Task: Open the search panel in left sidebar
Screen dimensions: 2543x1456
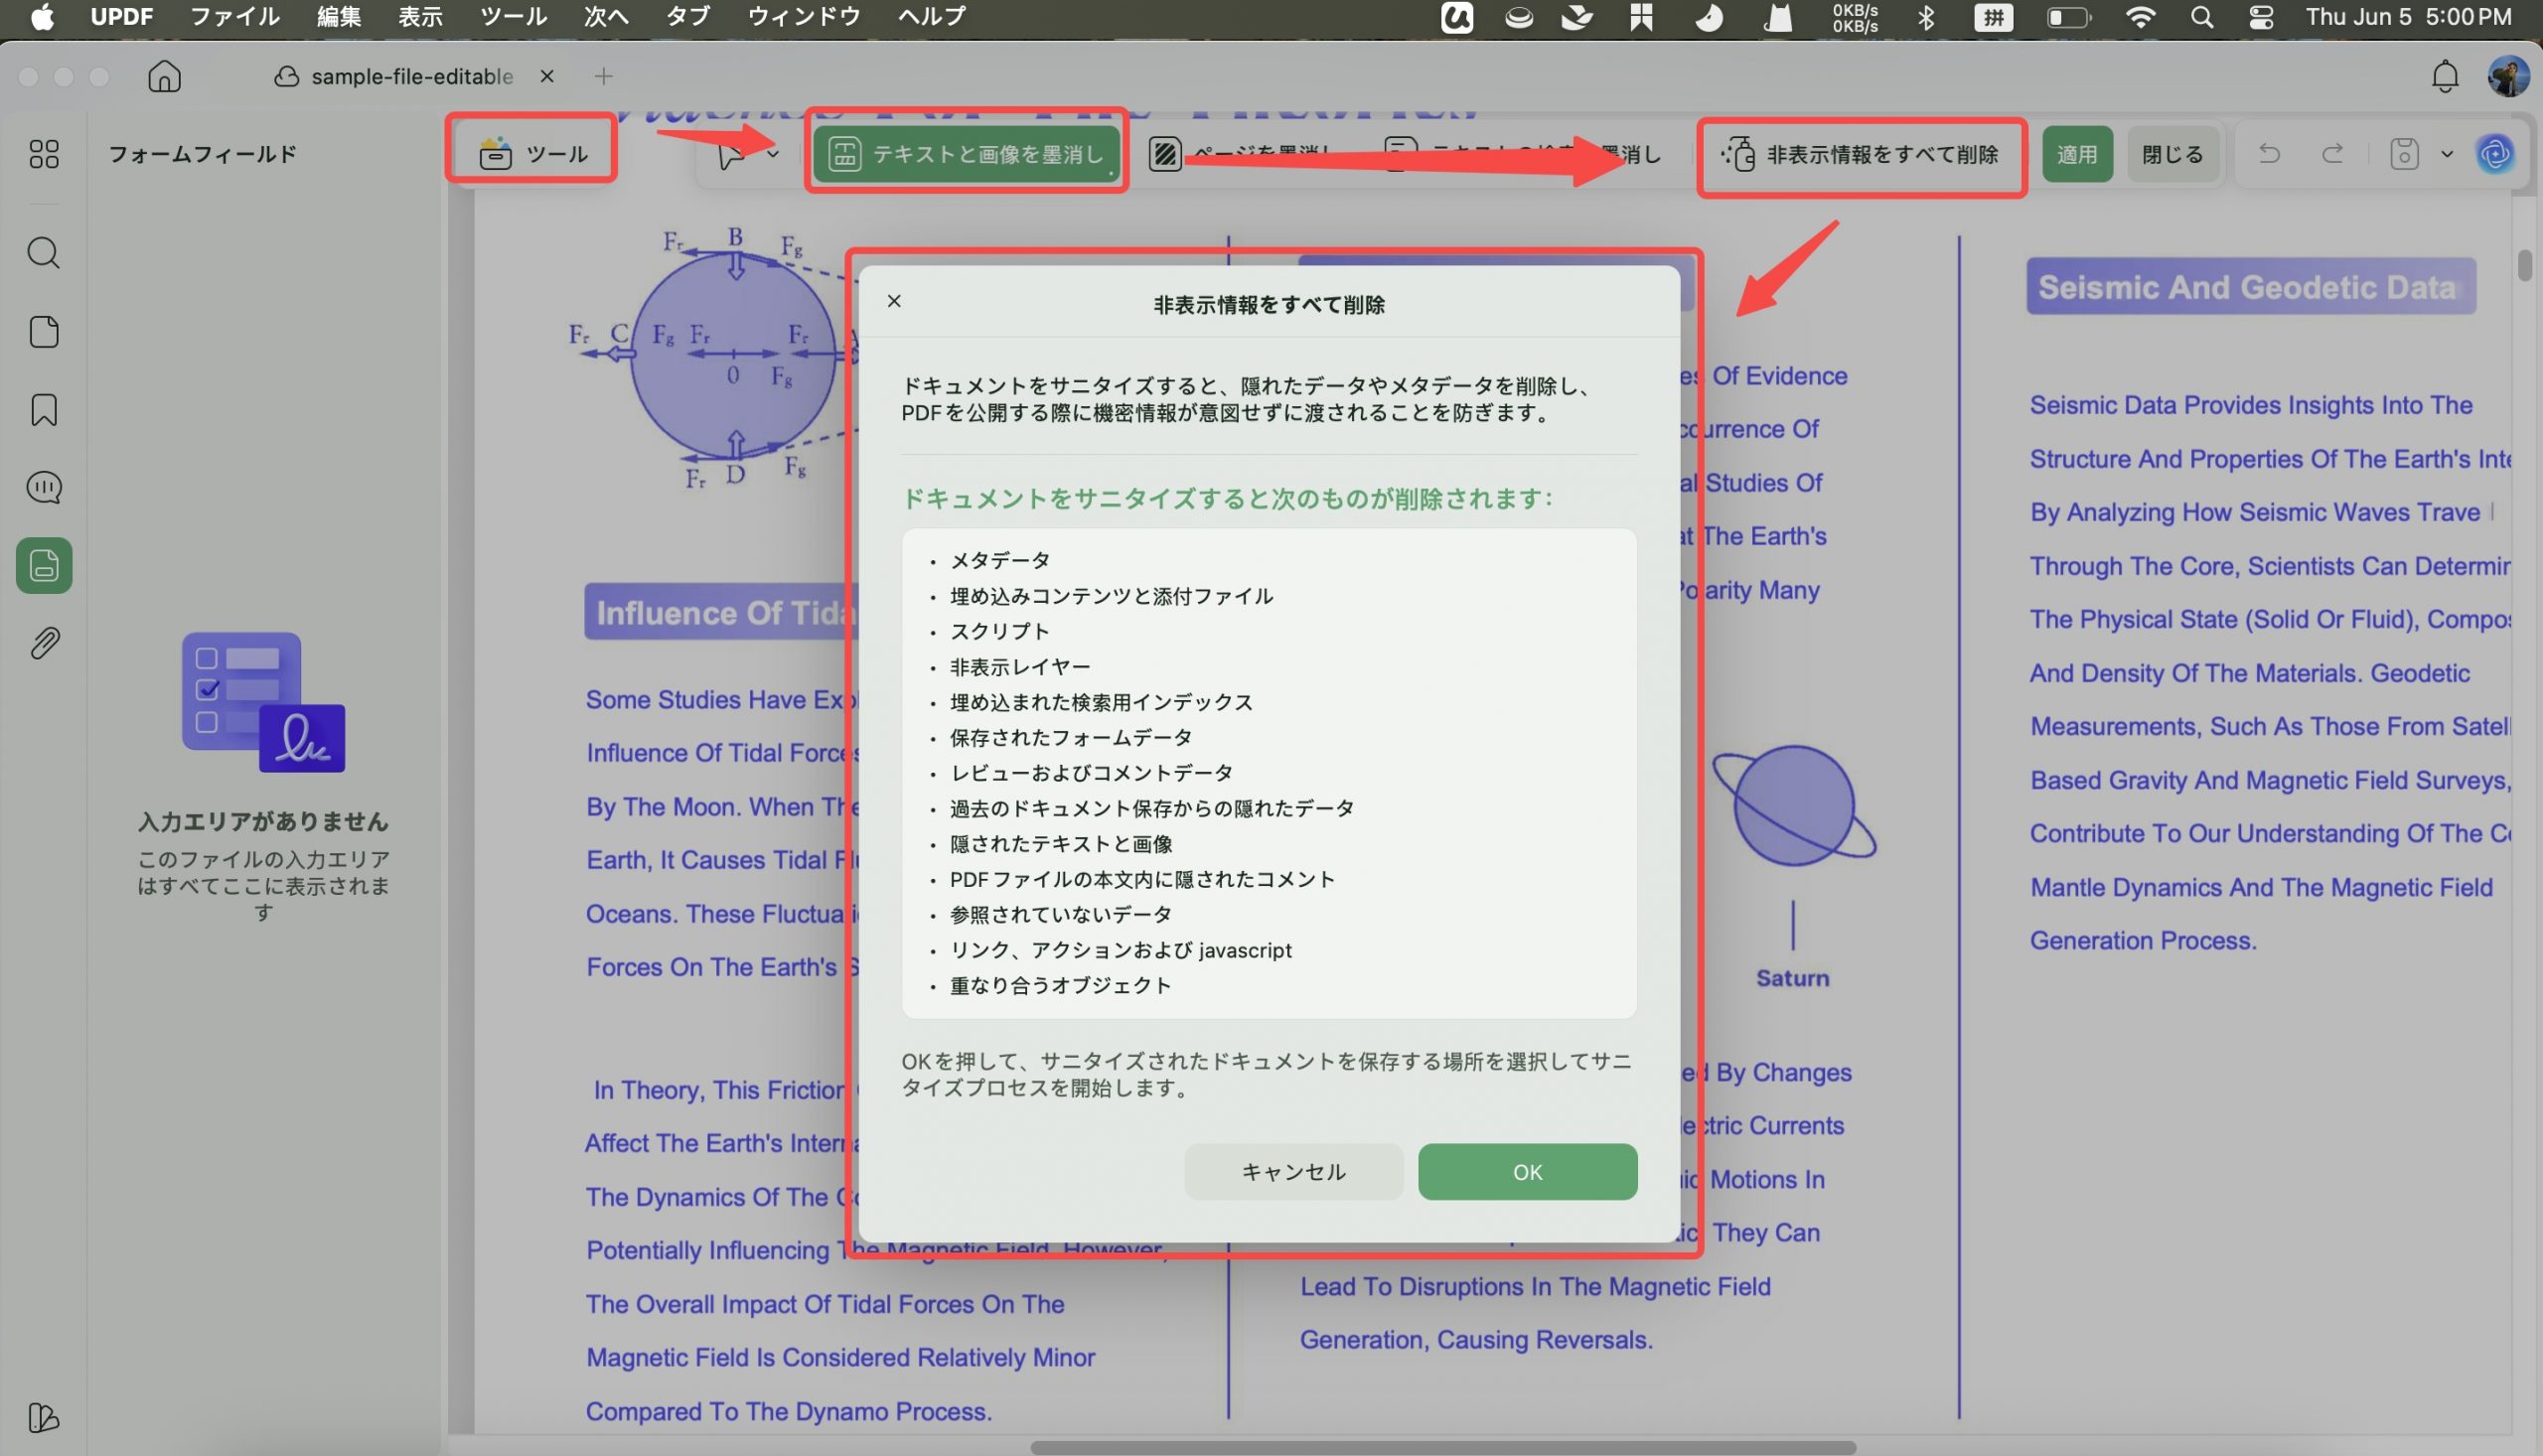Action: coord(44,253)
